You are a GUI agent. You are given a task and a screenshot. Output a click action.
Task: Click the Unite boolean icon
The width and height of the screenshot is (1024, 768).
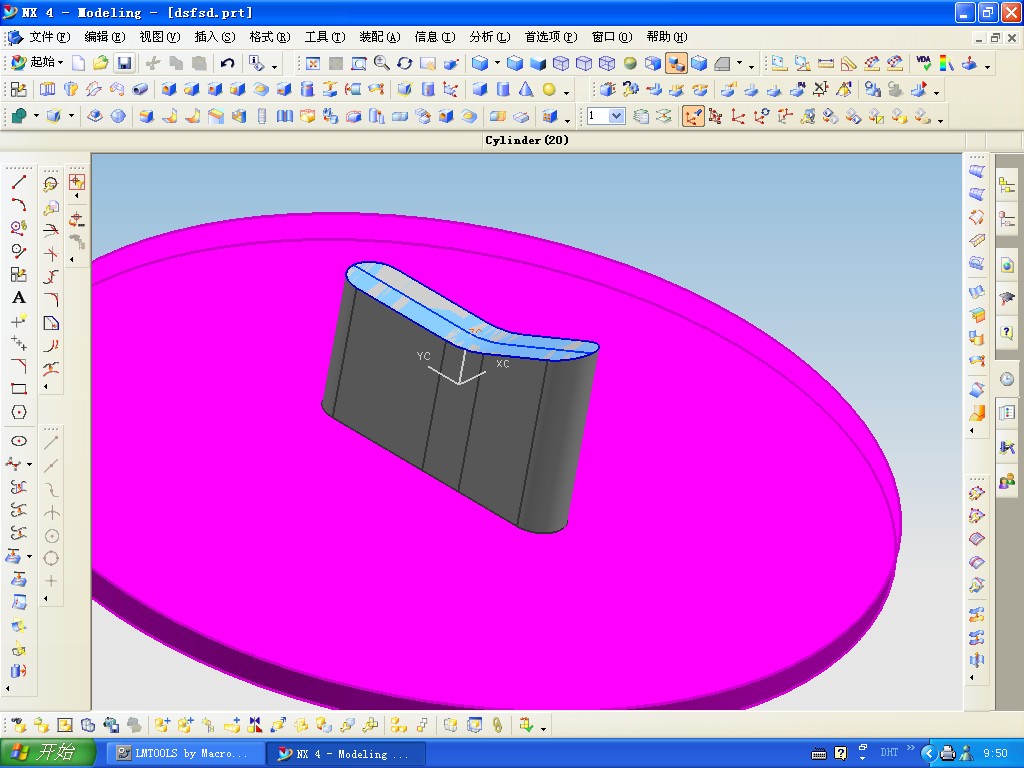20,116
